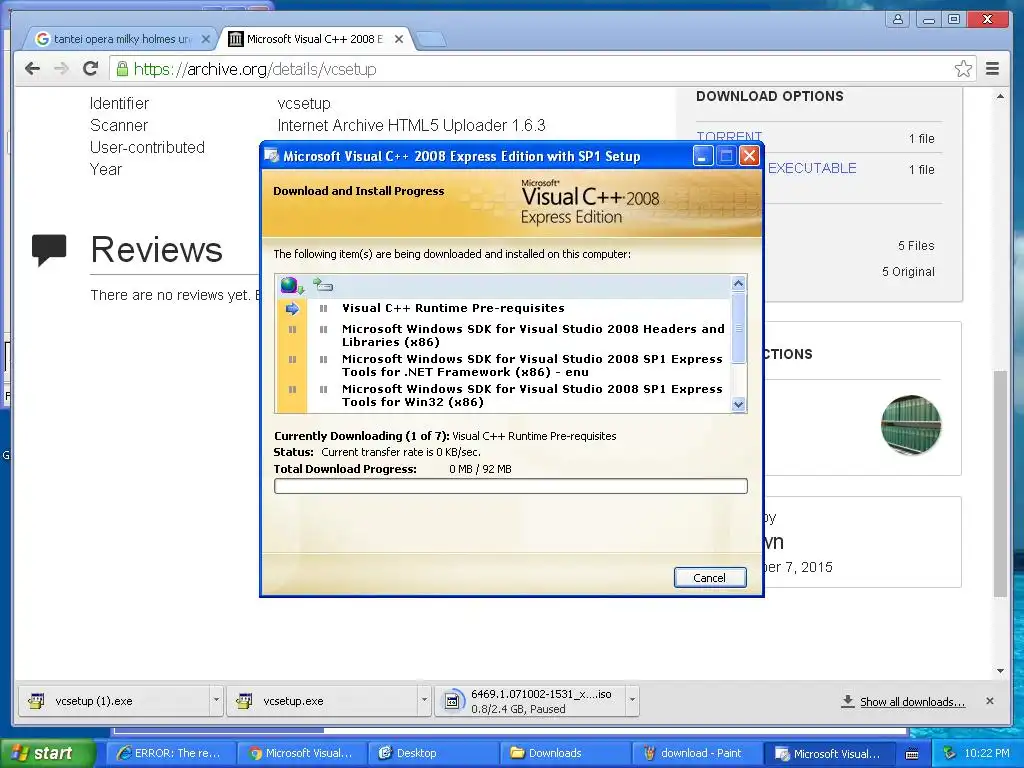The width and height of the screenshot is (1024, 768).
Task: Click the install column header icon
Action: pos(323,285)
